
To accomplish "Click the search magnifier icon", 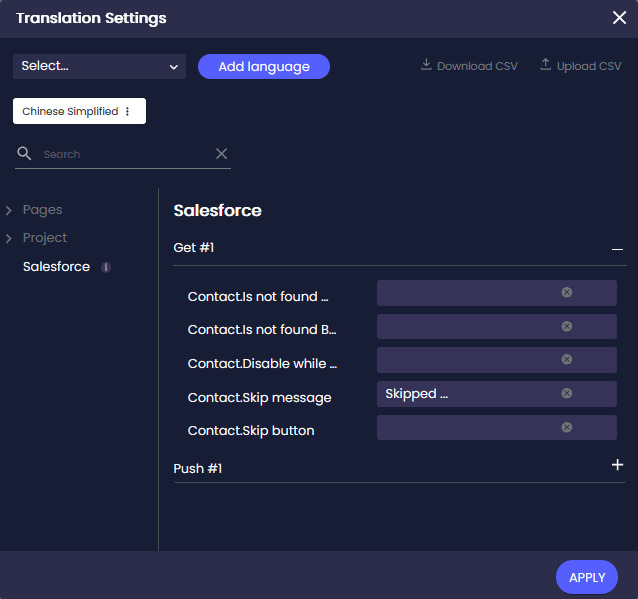I will 24,153.
